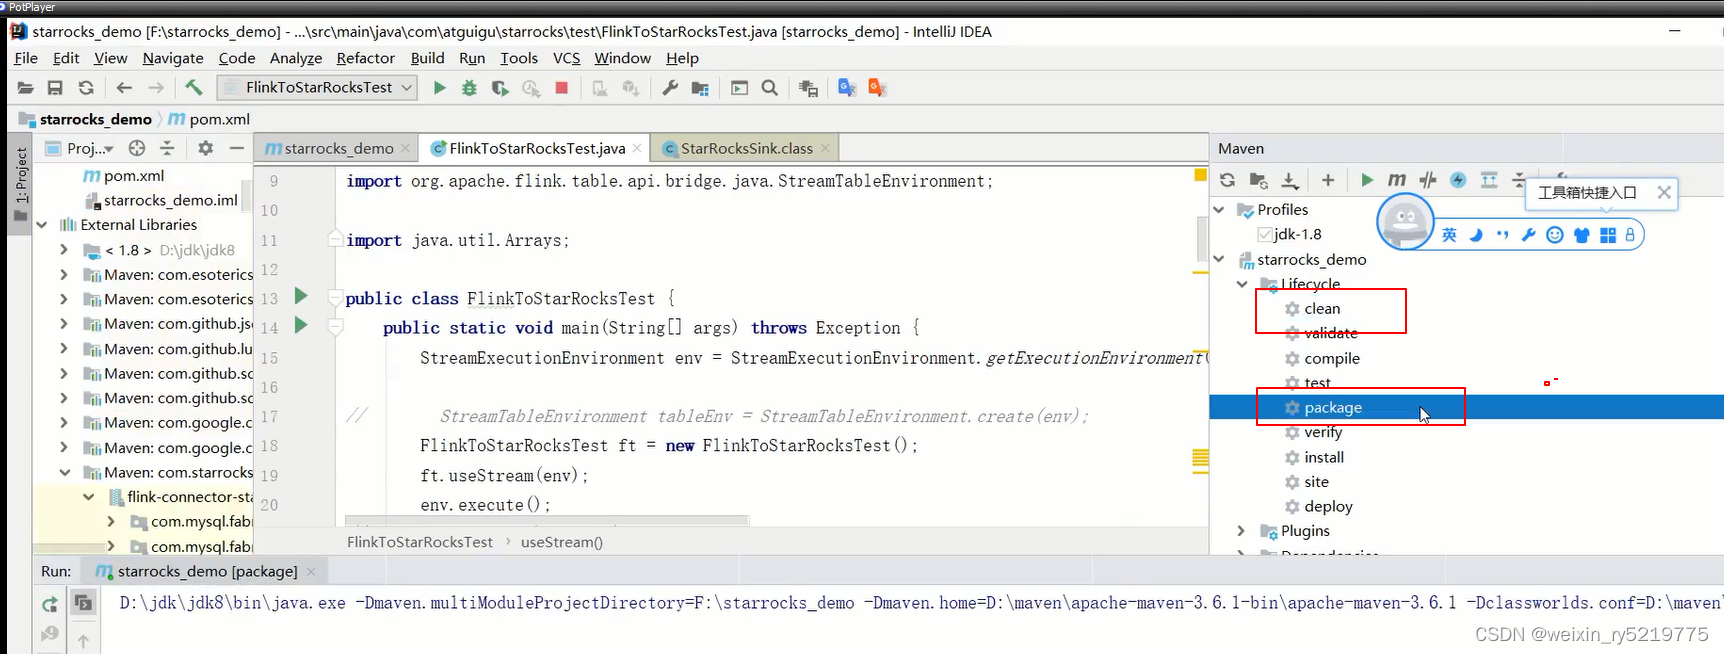The height and width of the screenshot is (654, 1724).
Task: Select FlinkToStarRocksTest.java editor tab
Action: (536, 148)
